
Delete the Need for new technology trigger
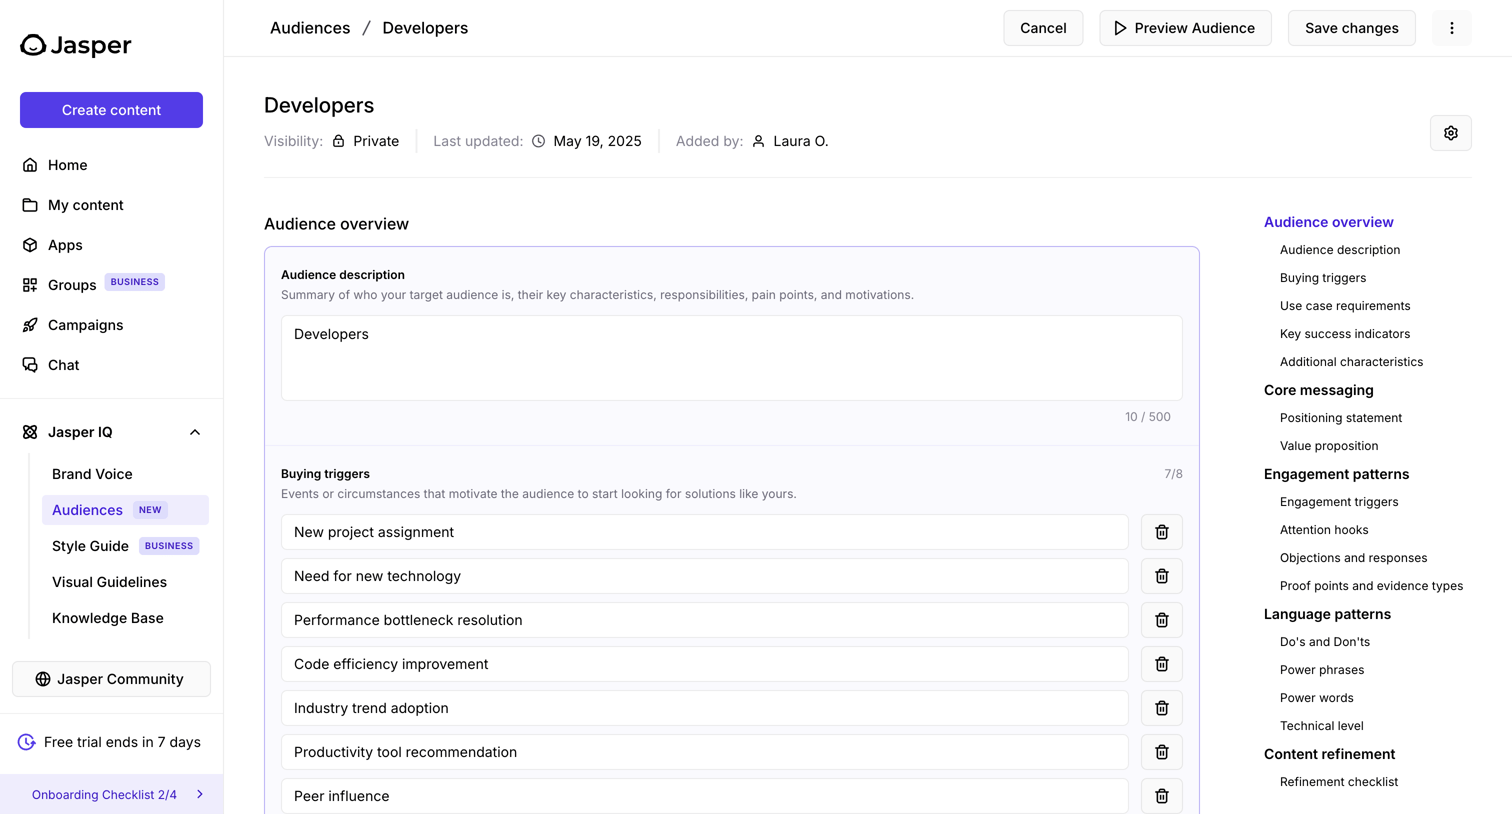[x=1162, y=576]
